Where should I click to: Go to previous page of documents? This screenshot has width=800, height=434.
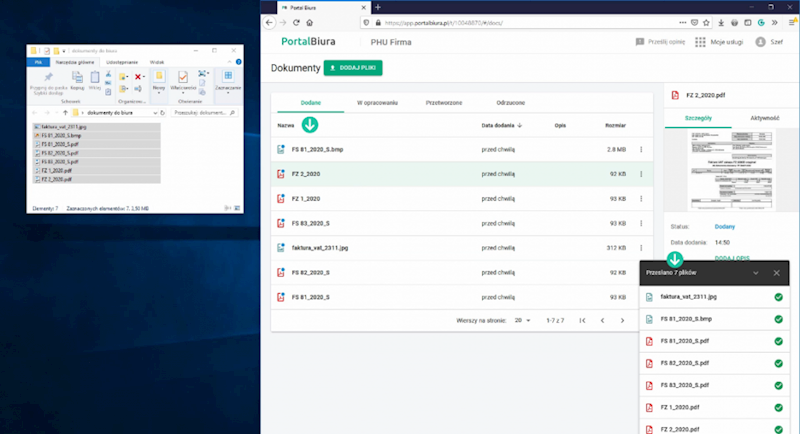pyautogui.click(x=603, y=320)
